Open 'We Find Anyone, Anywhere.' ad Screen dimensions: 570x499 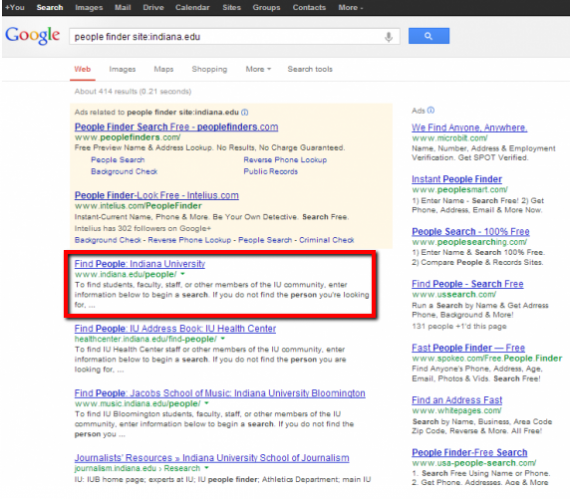[469, 128]
